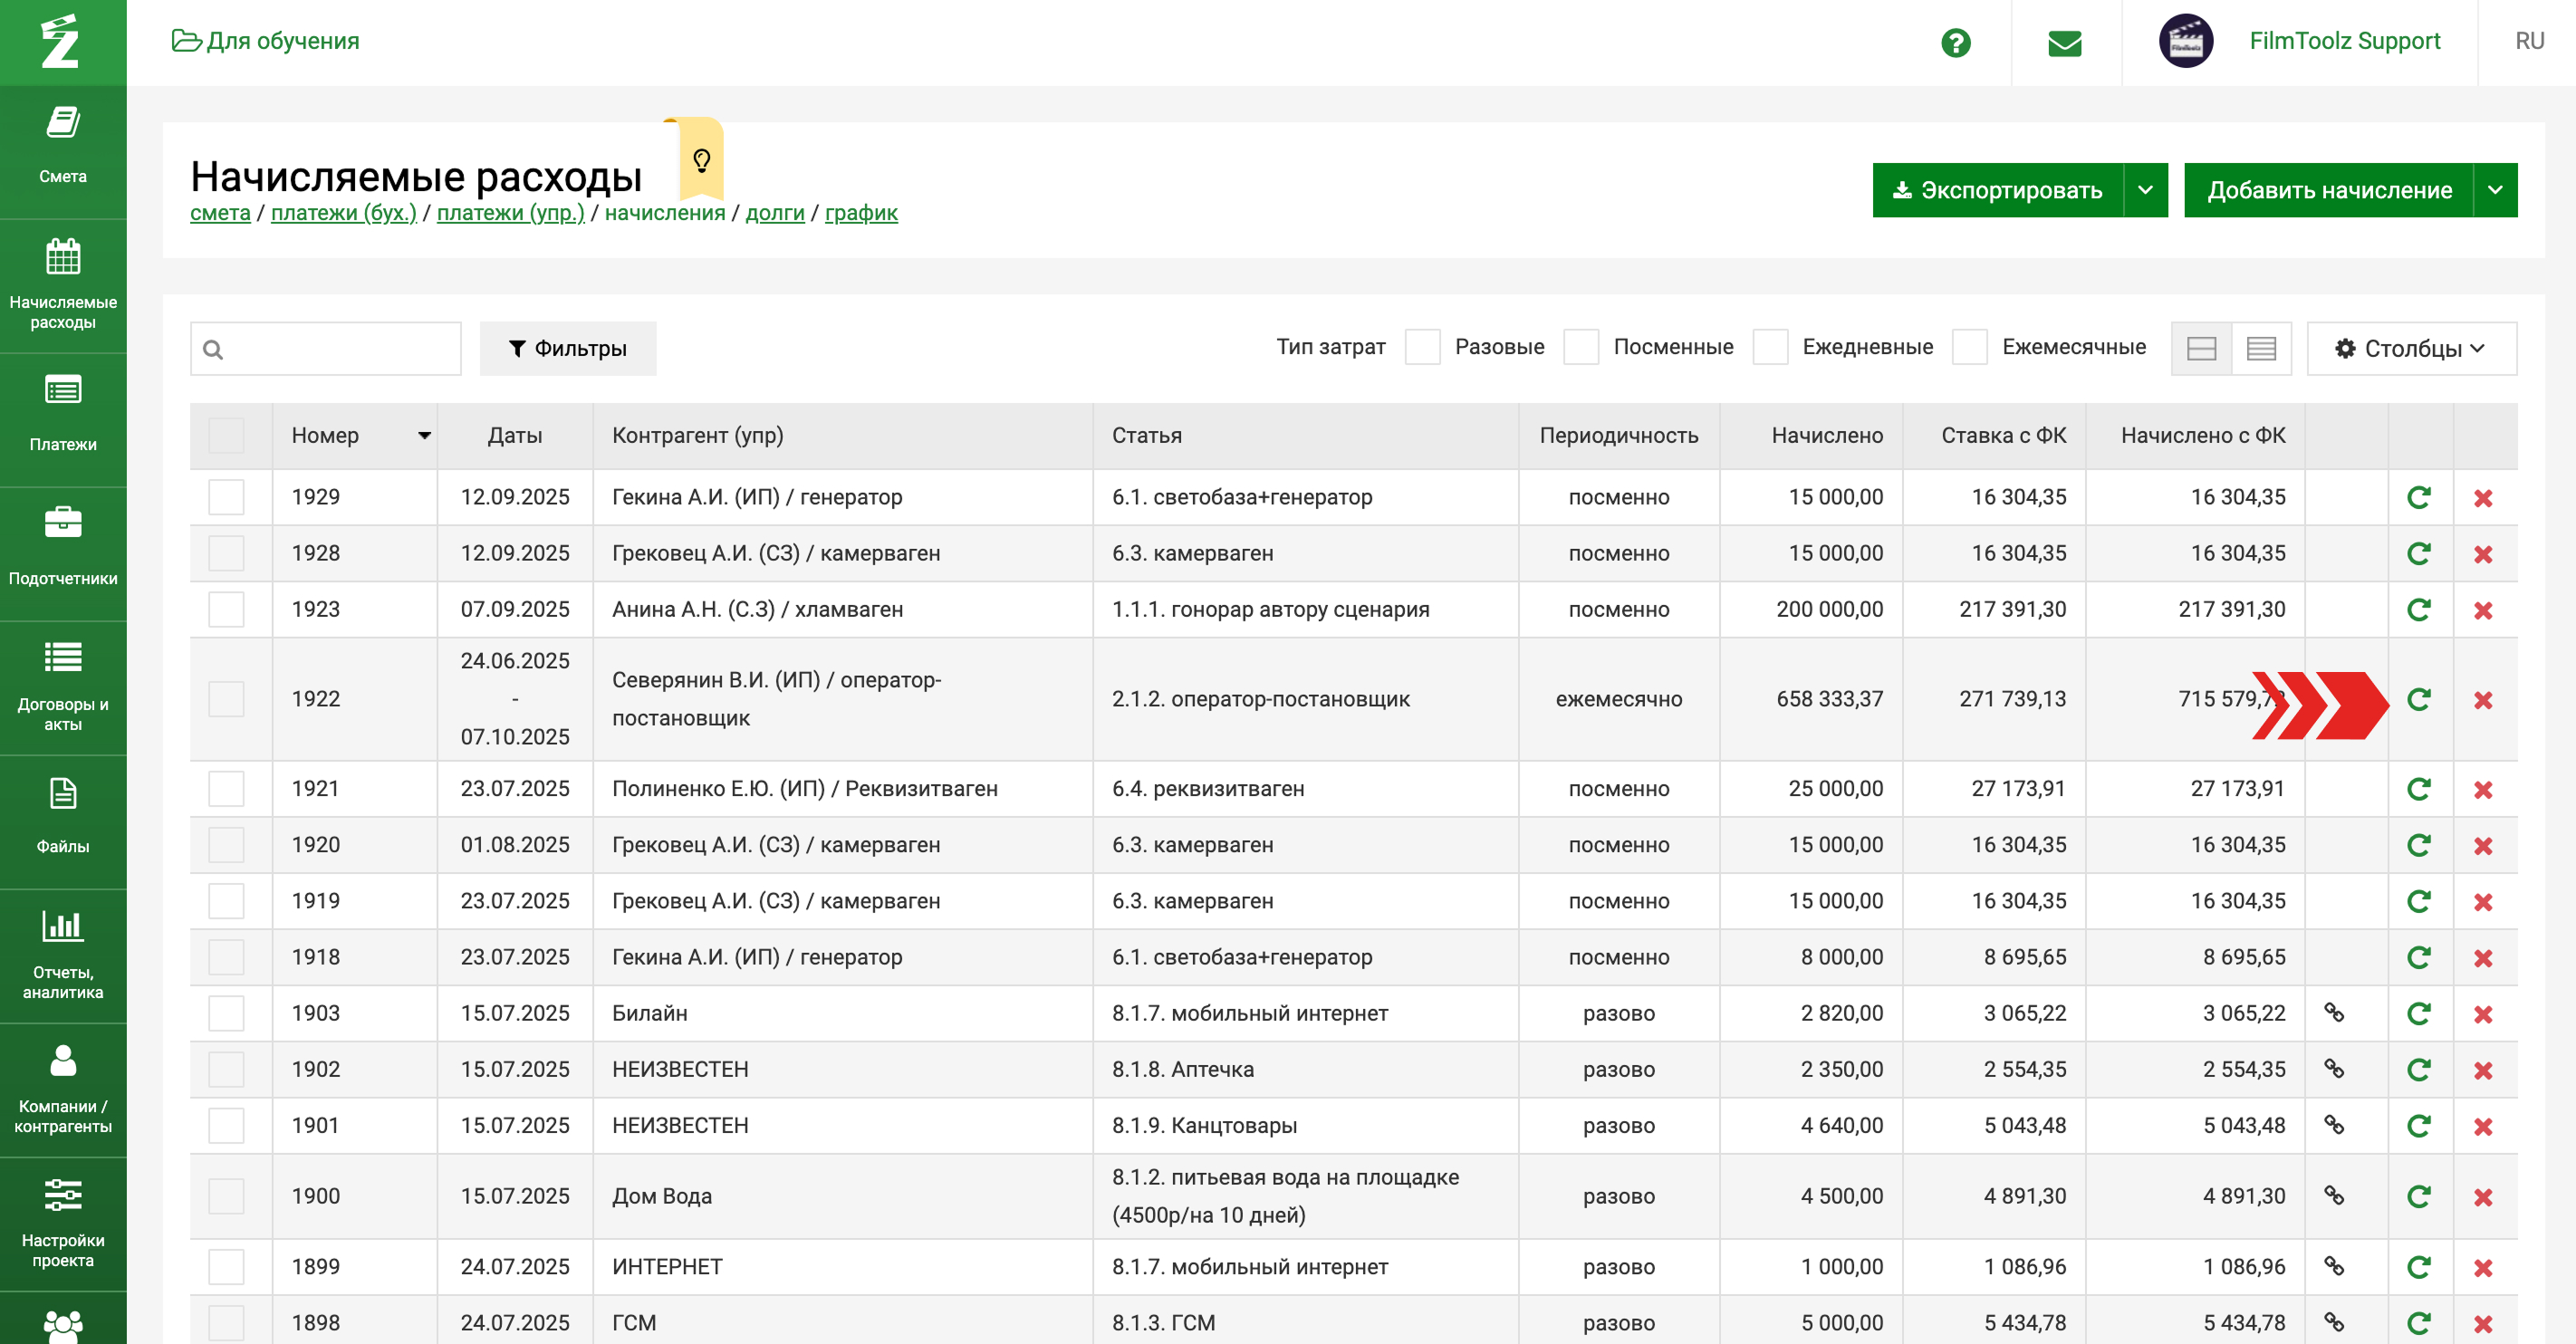
Task: Open Настройки проекта section
Action: click(63, 1224)
